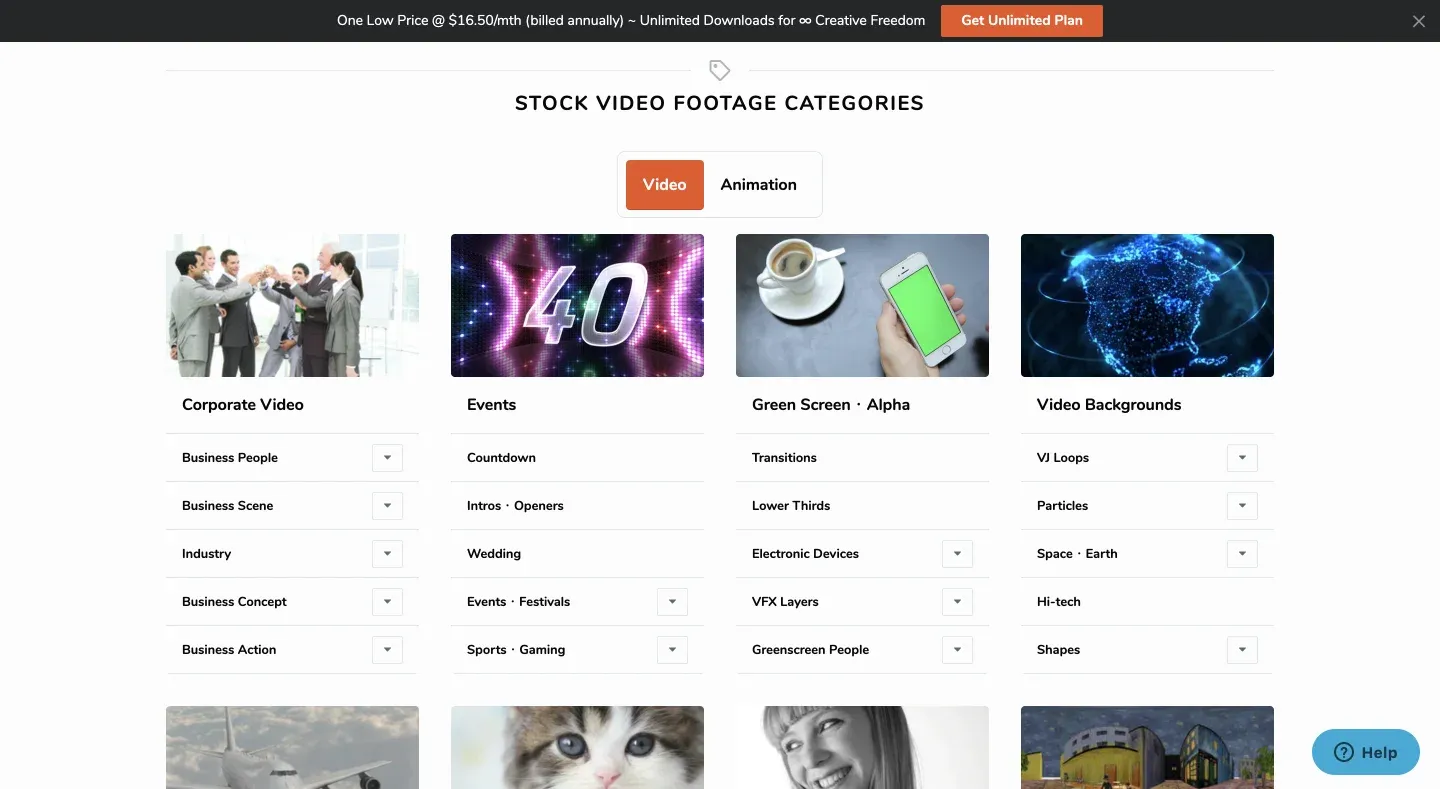The width and height of the screenshot is (1440, 789).
Task: Click the glowing blue globe thumbnail
Action: pyautogui.click(x=1147, y=305)
